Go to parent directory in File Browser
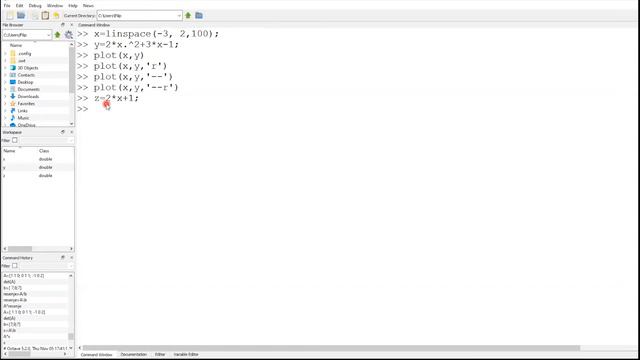 (58, 35)
